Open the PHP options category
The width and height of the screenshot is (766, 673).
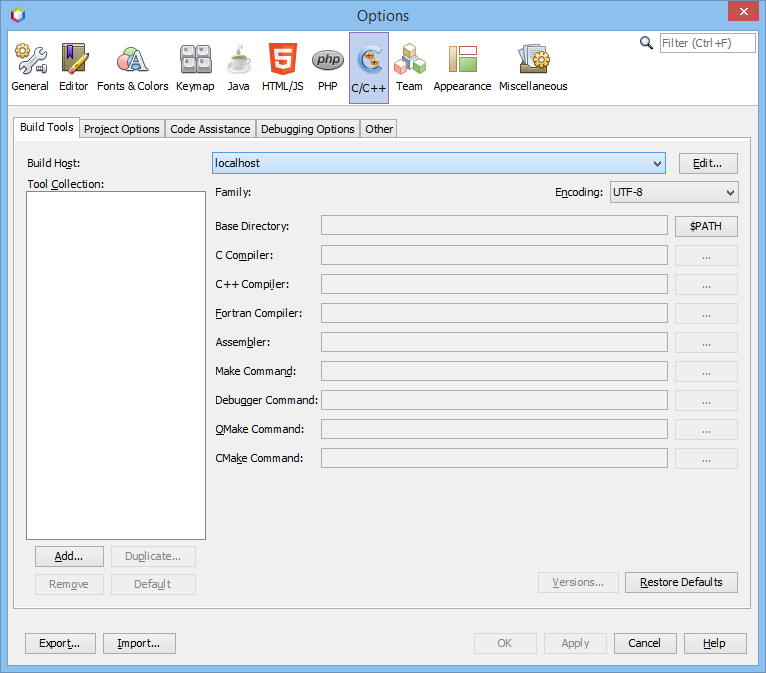coord(327,67)
